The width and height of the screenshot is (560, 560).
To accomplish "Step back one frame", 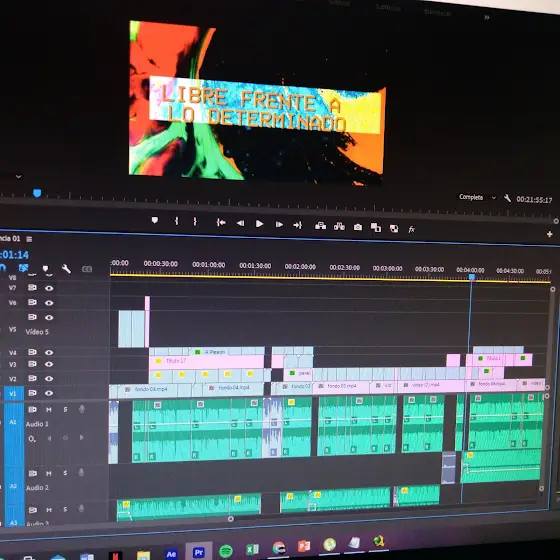I will point(240,223).
